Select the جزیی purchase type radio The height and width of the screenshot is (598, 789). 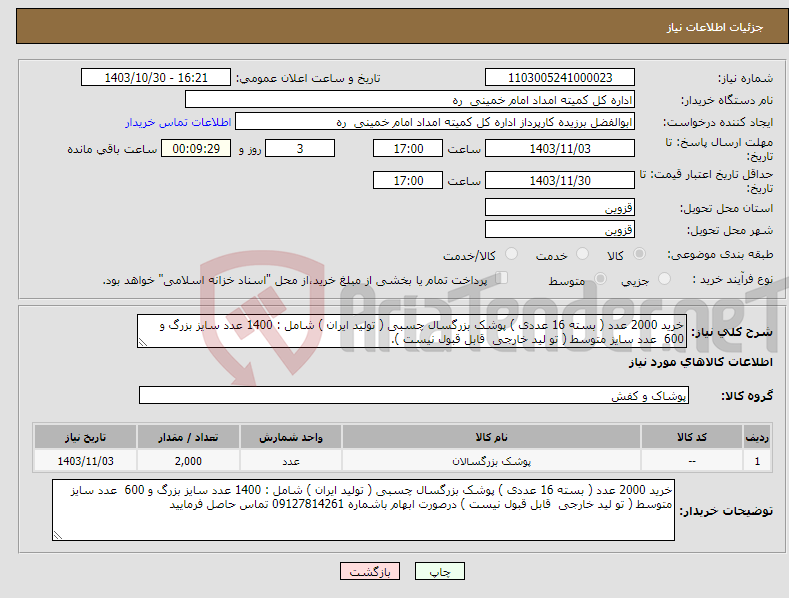click(x=664, y=278)
